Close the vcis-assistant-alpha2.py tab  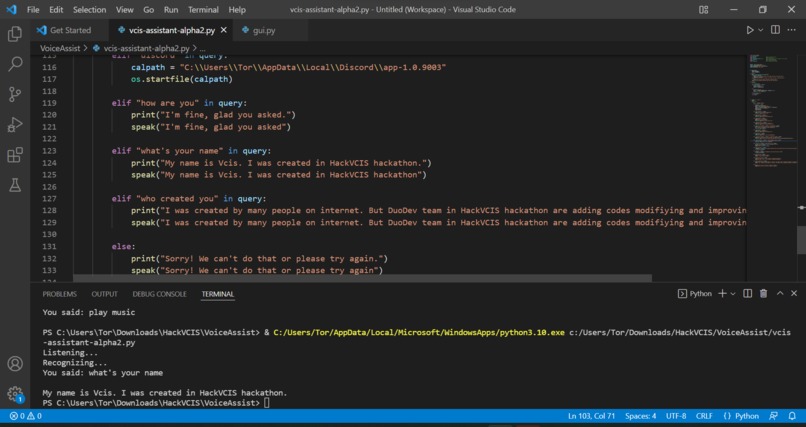tap(224, 30)
